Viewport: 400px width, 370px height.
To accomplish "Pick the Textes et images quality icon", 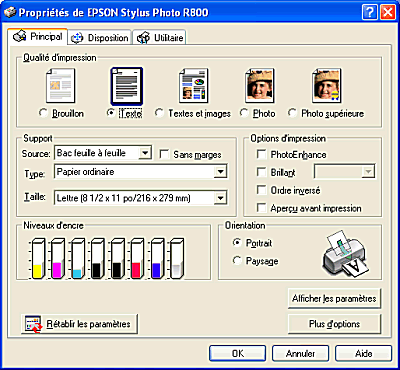I will tap(193, 86).
